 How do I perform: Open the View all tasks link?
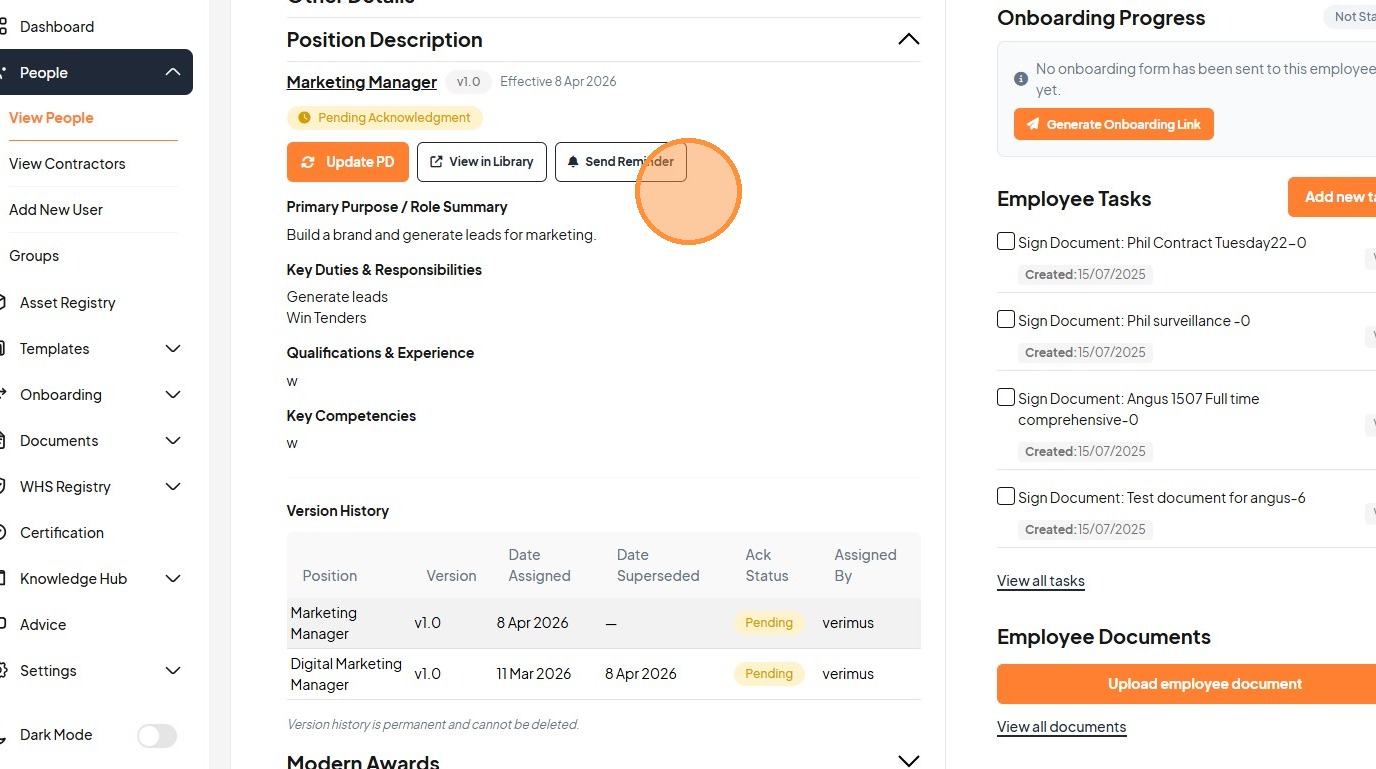1040,581
